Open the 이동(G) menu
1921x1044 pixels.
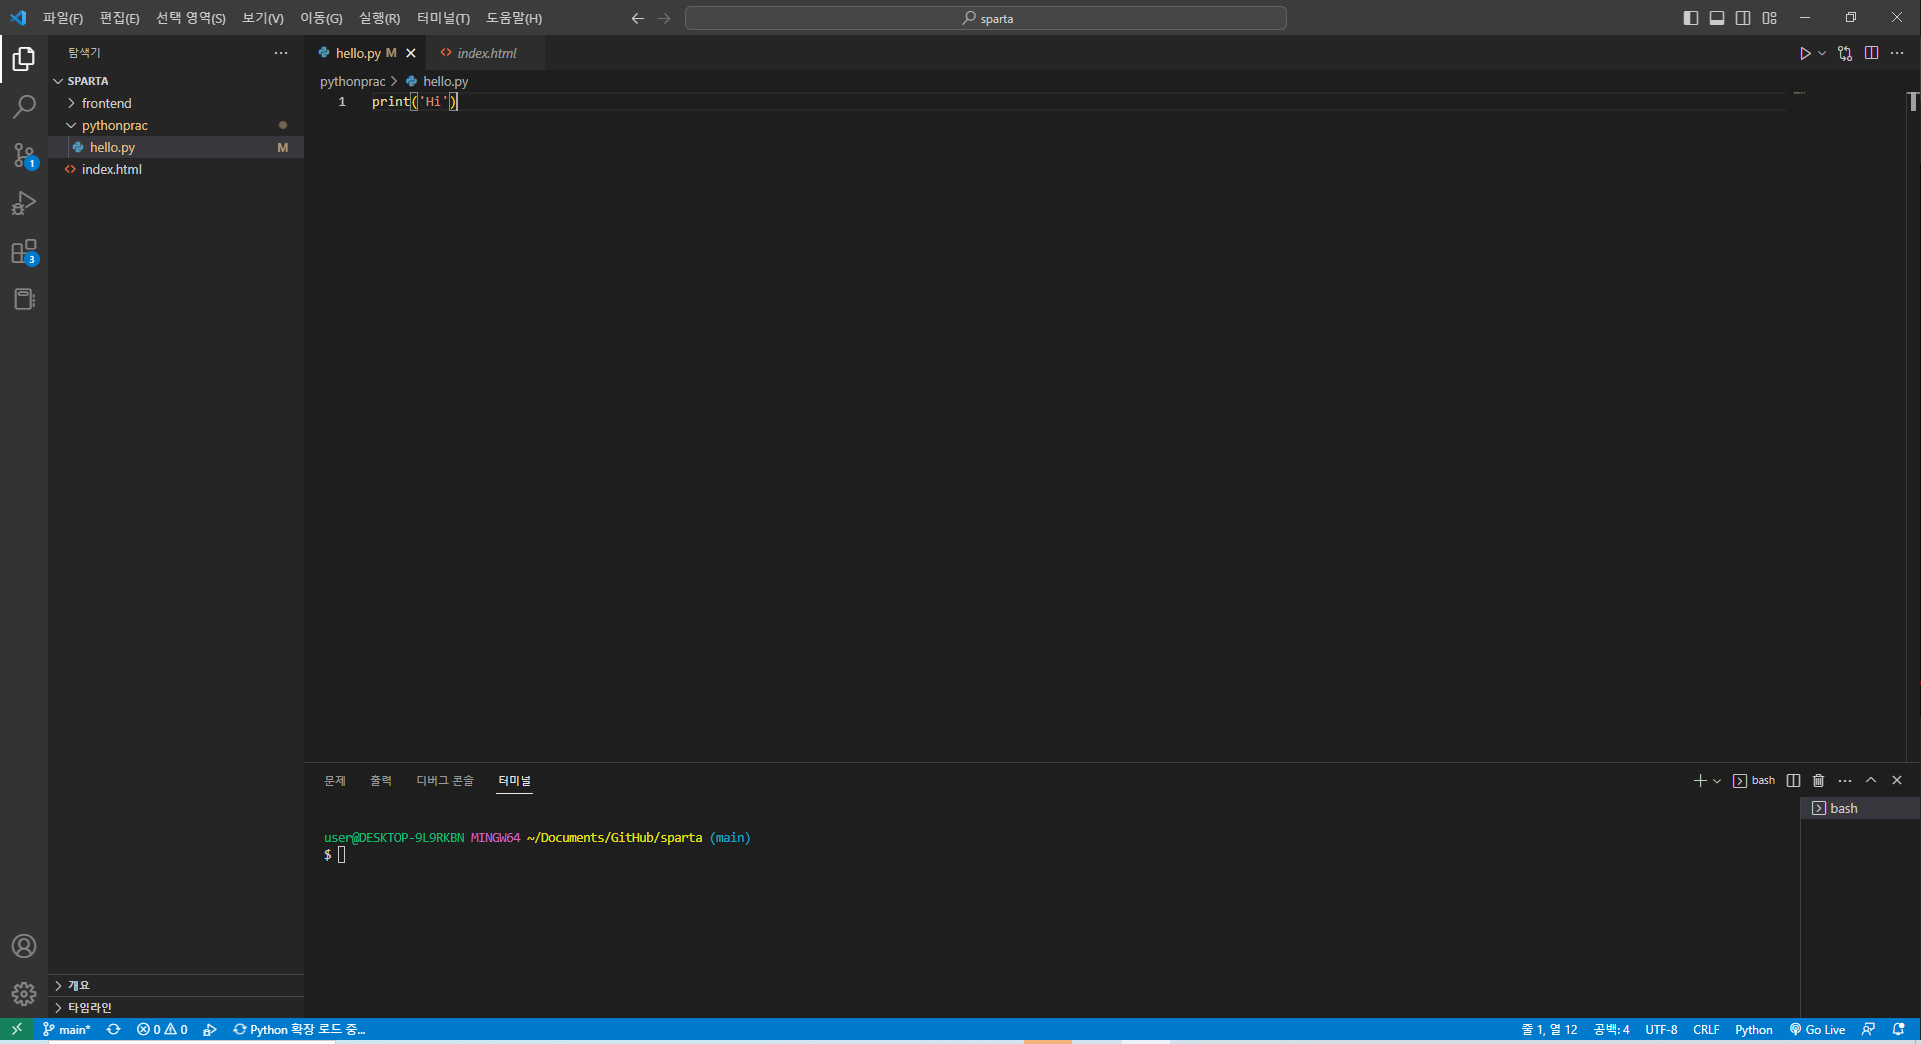[321, 18]
